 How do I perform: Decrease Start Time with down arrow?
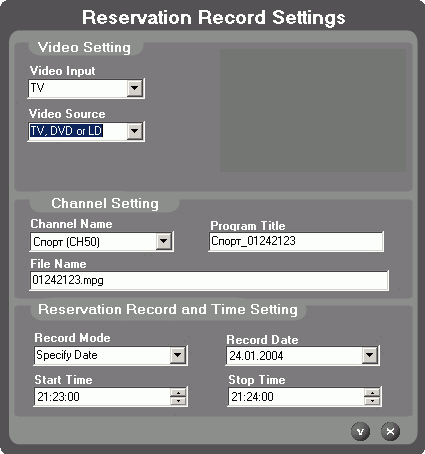click(x=178, y=401)
